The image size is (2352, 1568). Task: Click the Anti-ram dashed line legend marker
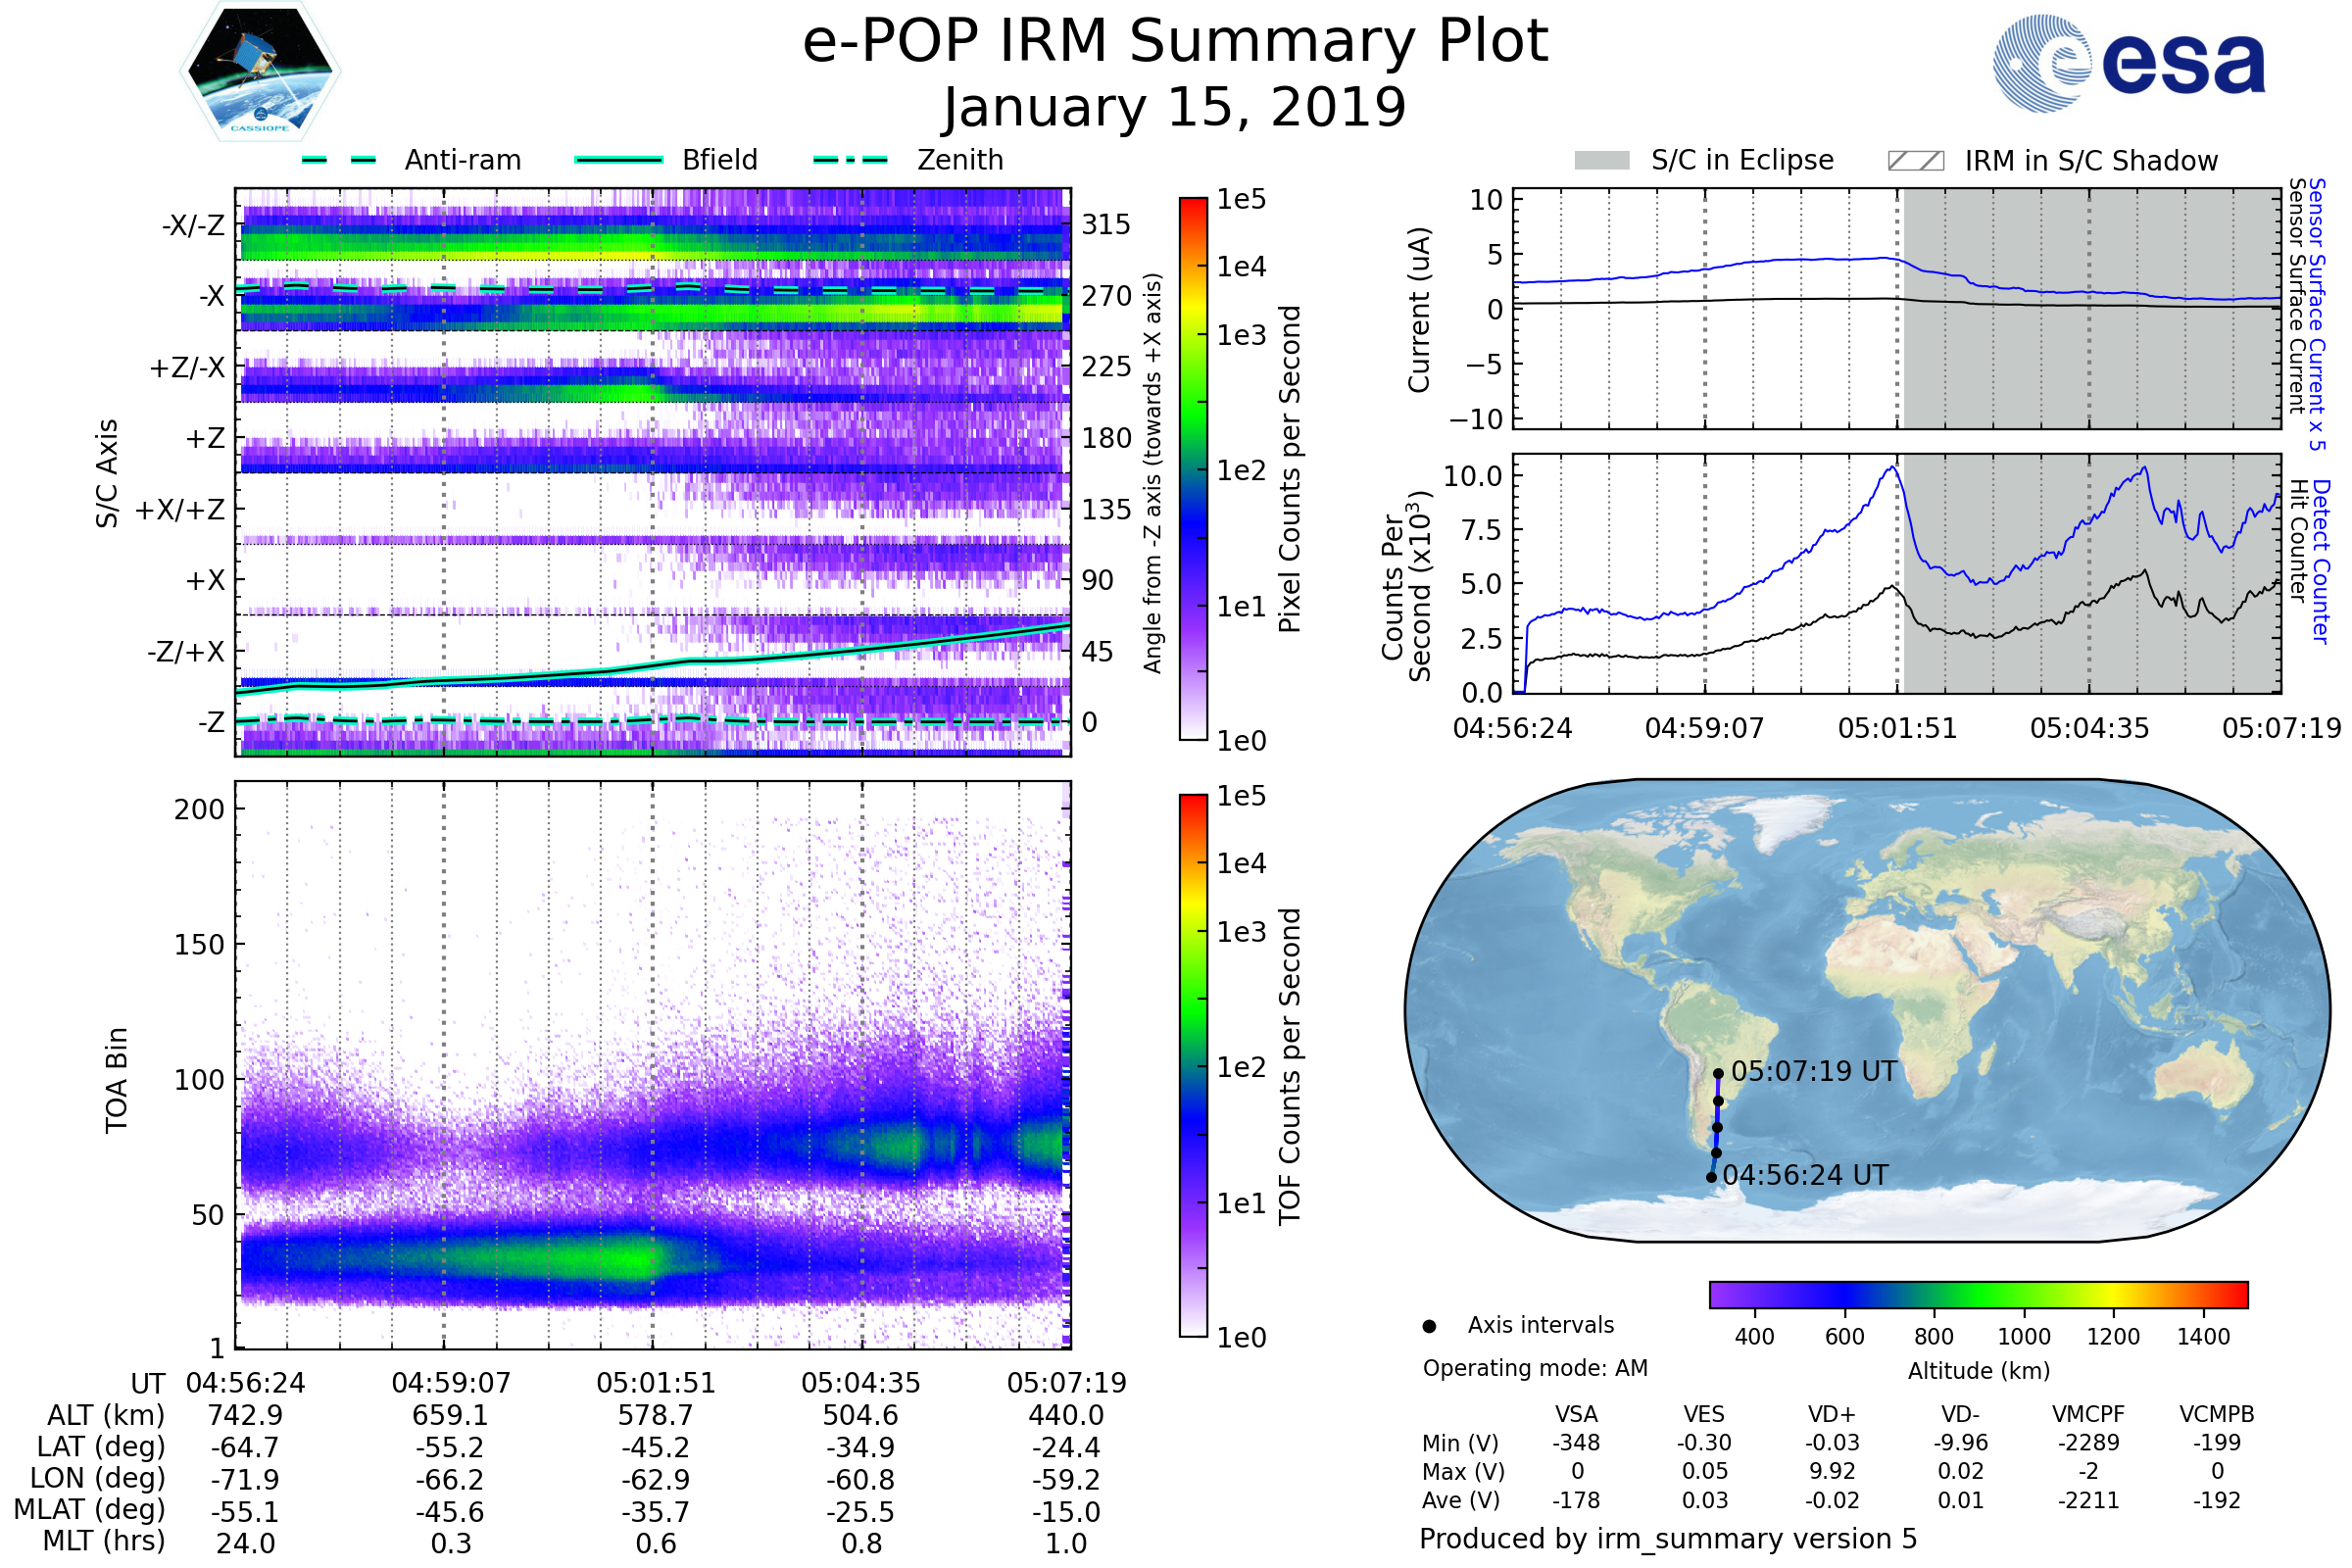[x=339, y=160]
